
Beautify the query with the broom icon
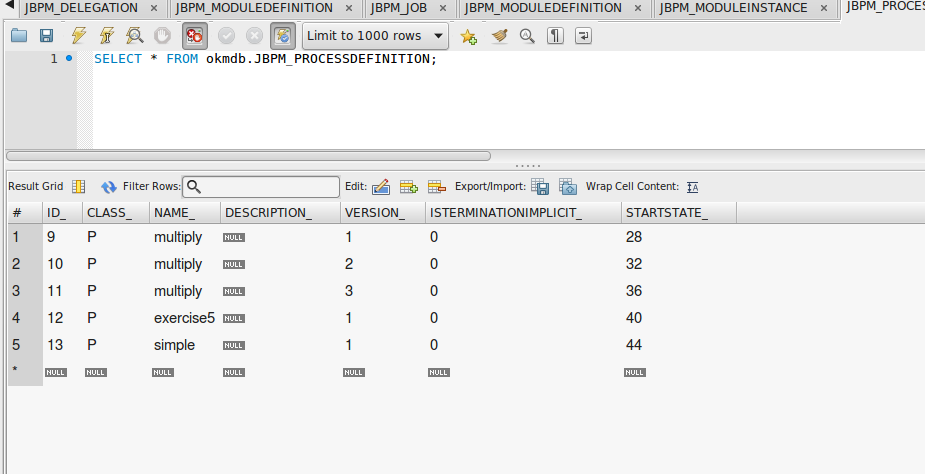coord(500,36)
